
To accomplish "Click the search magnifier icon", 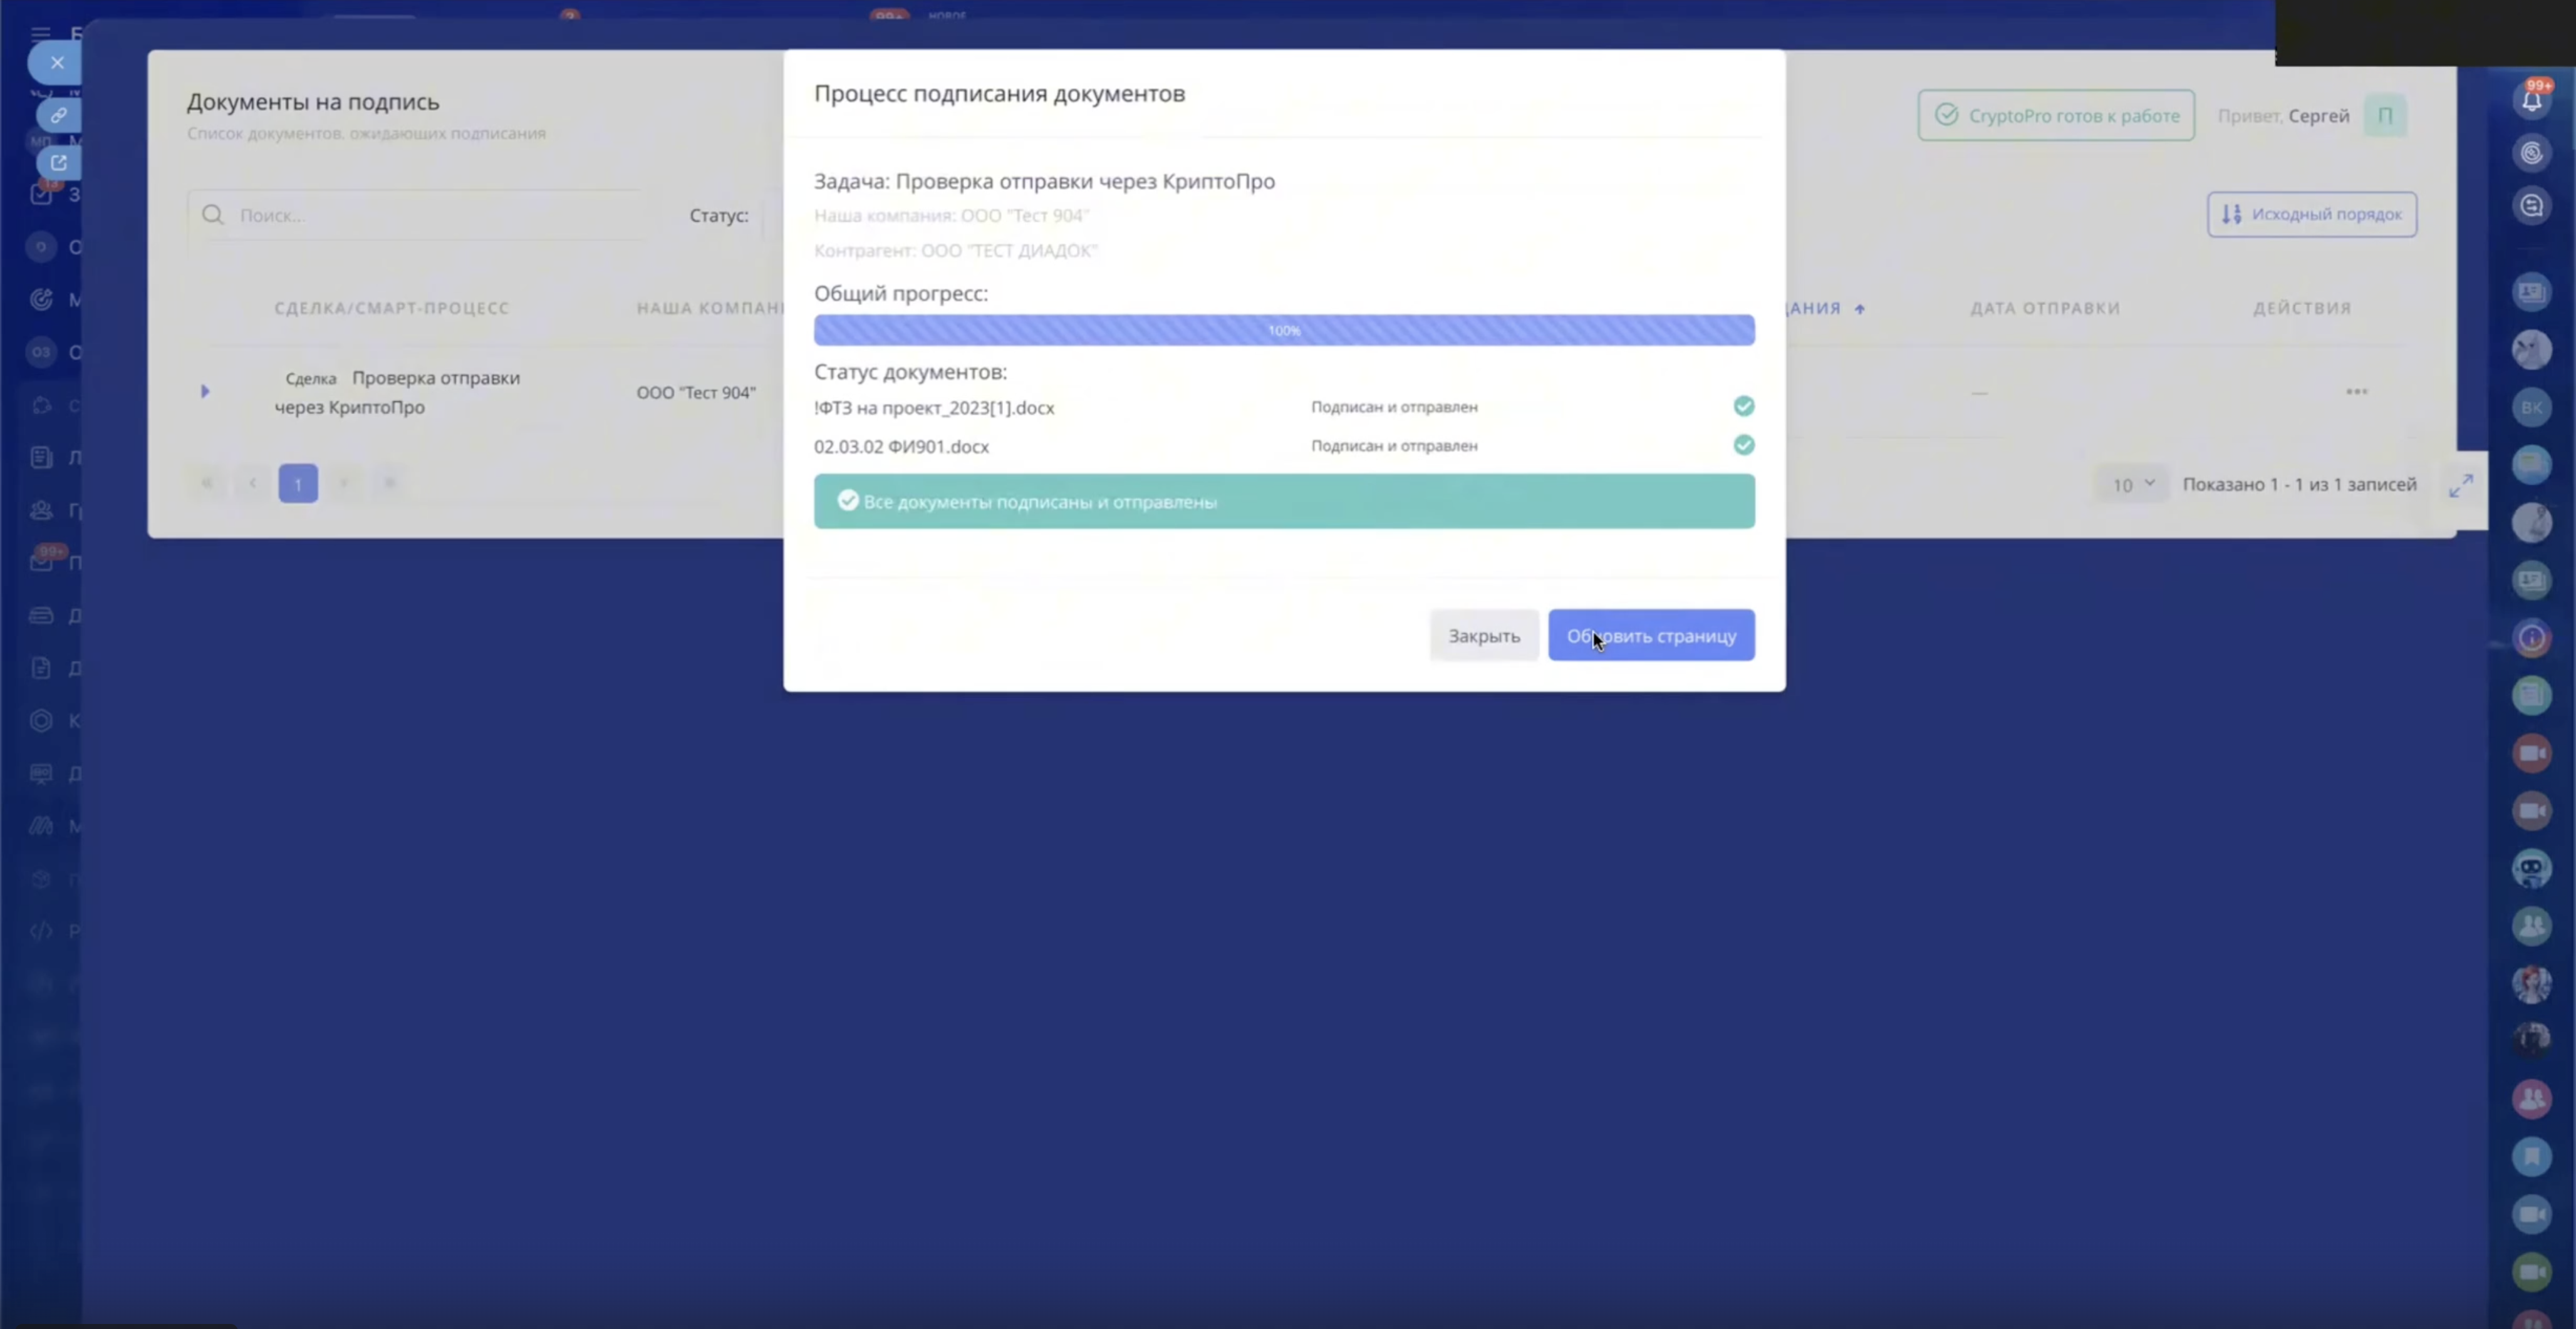I will 213,215.
